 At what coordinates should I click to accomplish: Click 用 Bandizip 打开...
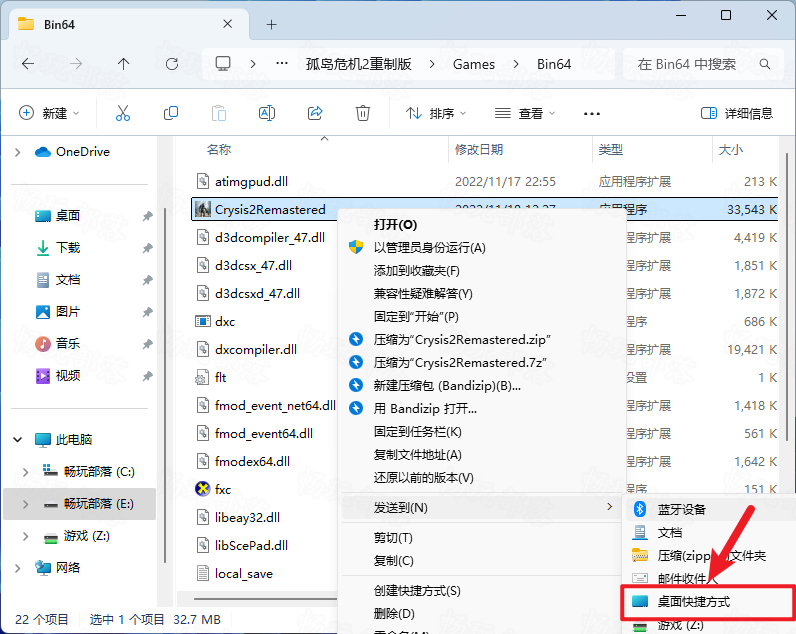tap(425, 409)
